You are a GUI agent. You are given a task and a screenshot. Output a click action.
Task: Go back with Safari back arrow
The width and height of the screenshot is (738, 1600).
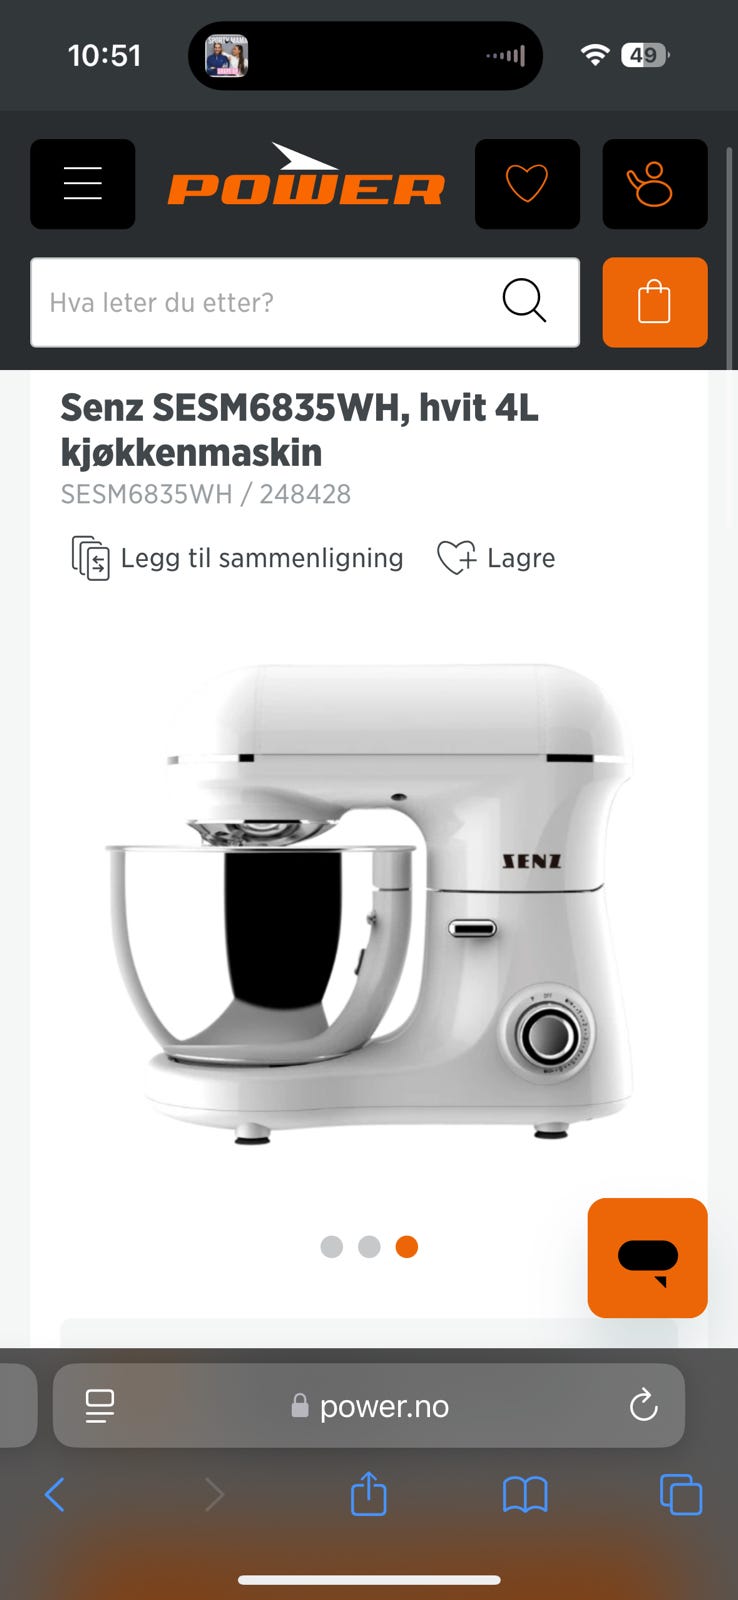[x=55, y=1495]
